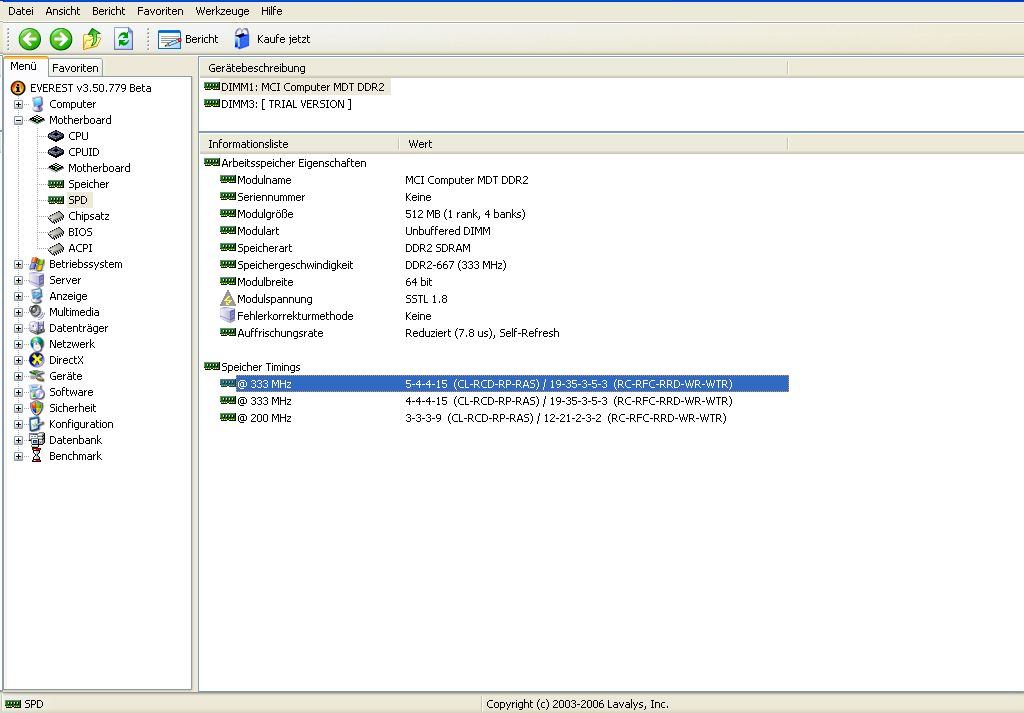Select DIMM3: [ TRIAL VERSION ] entry
The width and height of the screenshot is (1024, 713).
pyautogui.click(x=286, y=104)
